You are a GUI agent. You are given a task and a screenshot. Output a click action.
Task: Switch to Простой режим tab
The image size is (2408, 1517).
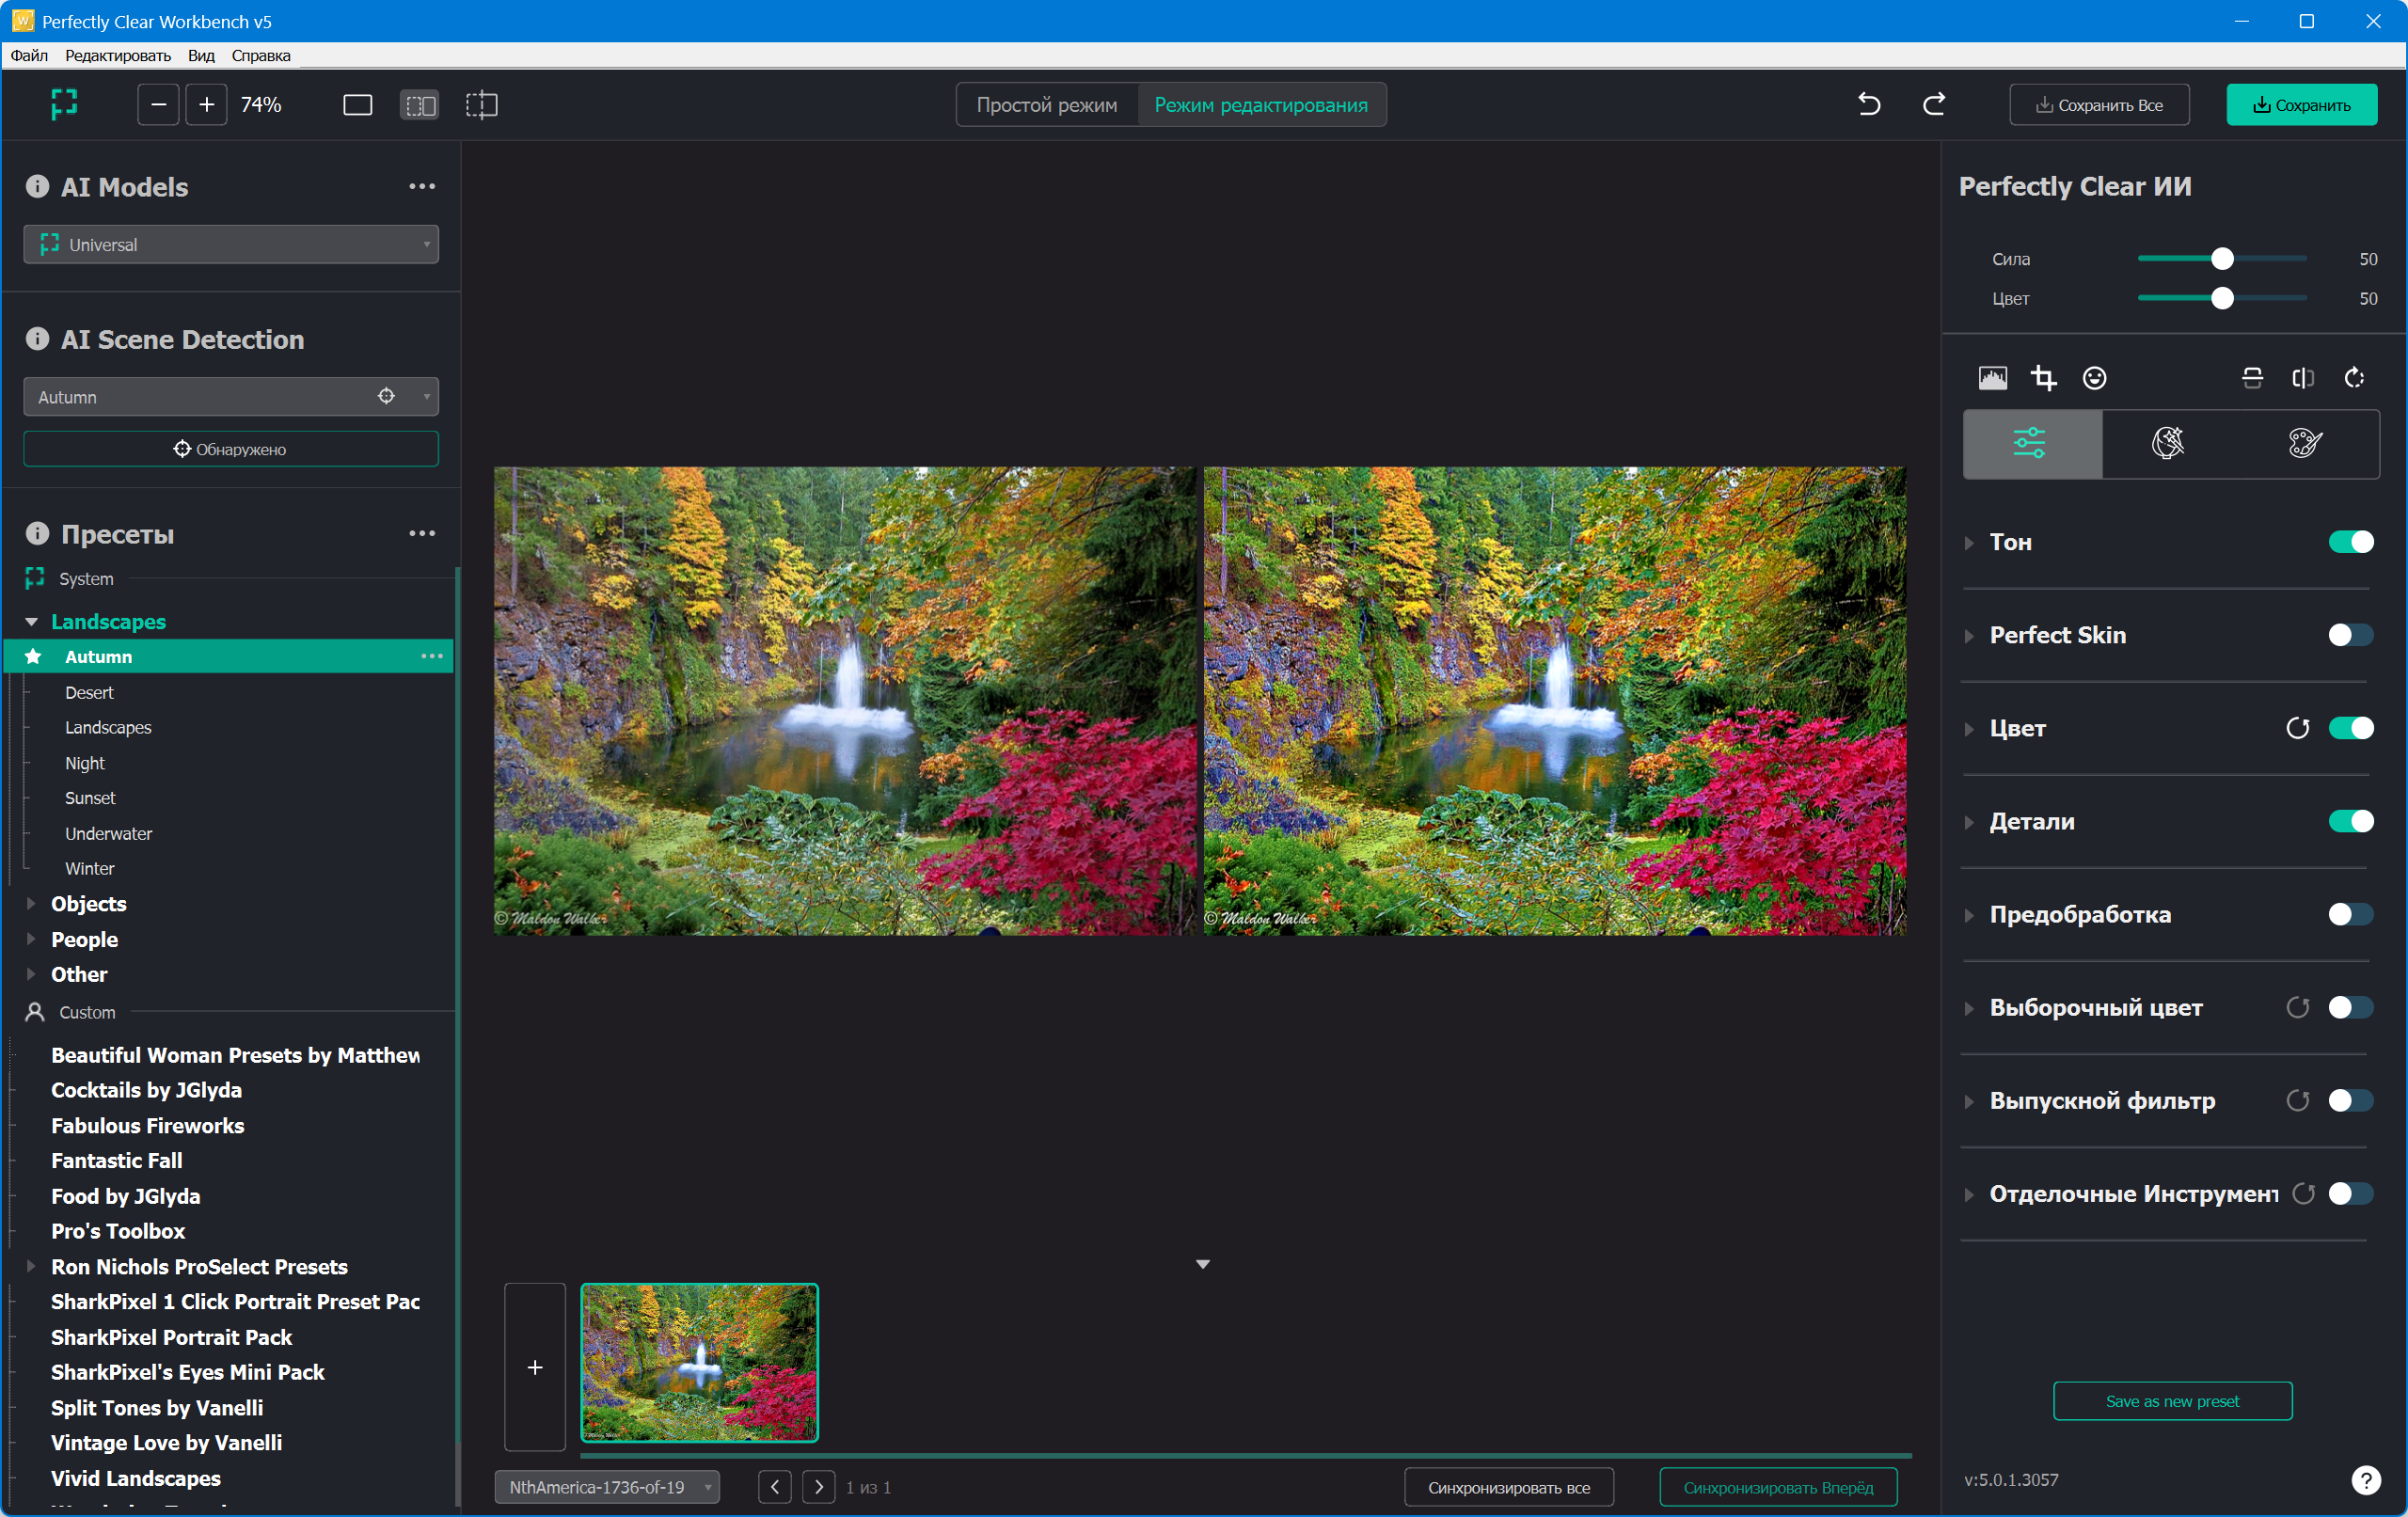coord(1046,105)
